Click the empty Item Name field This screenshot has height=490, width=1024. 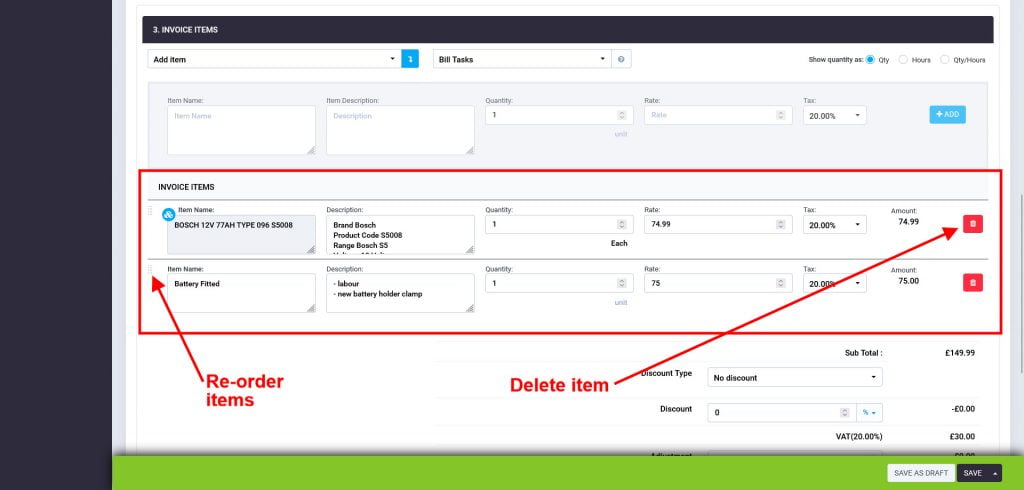tap(241, 130)
